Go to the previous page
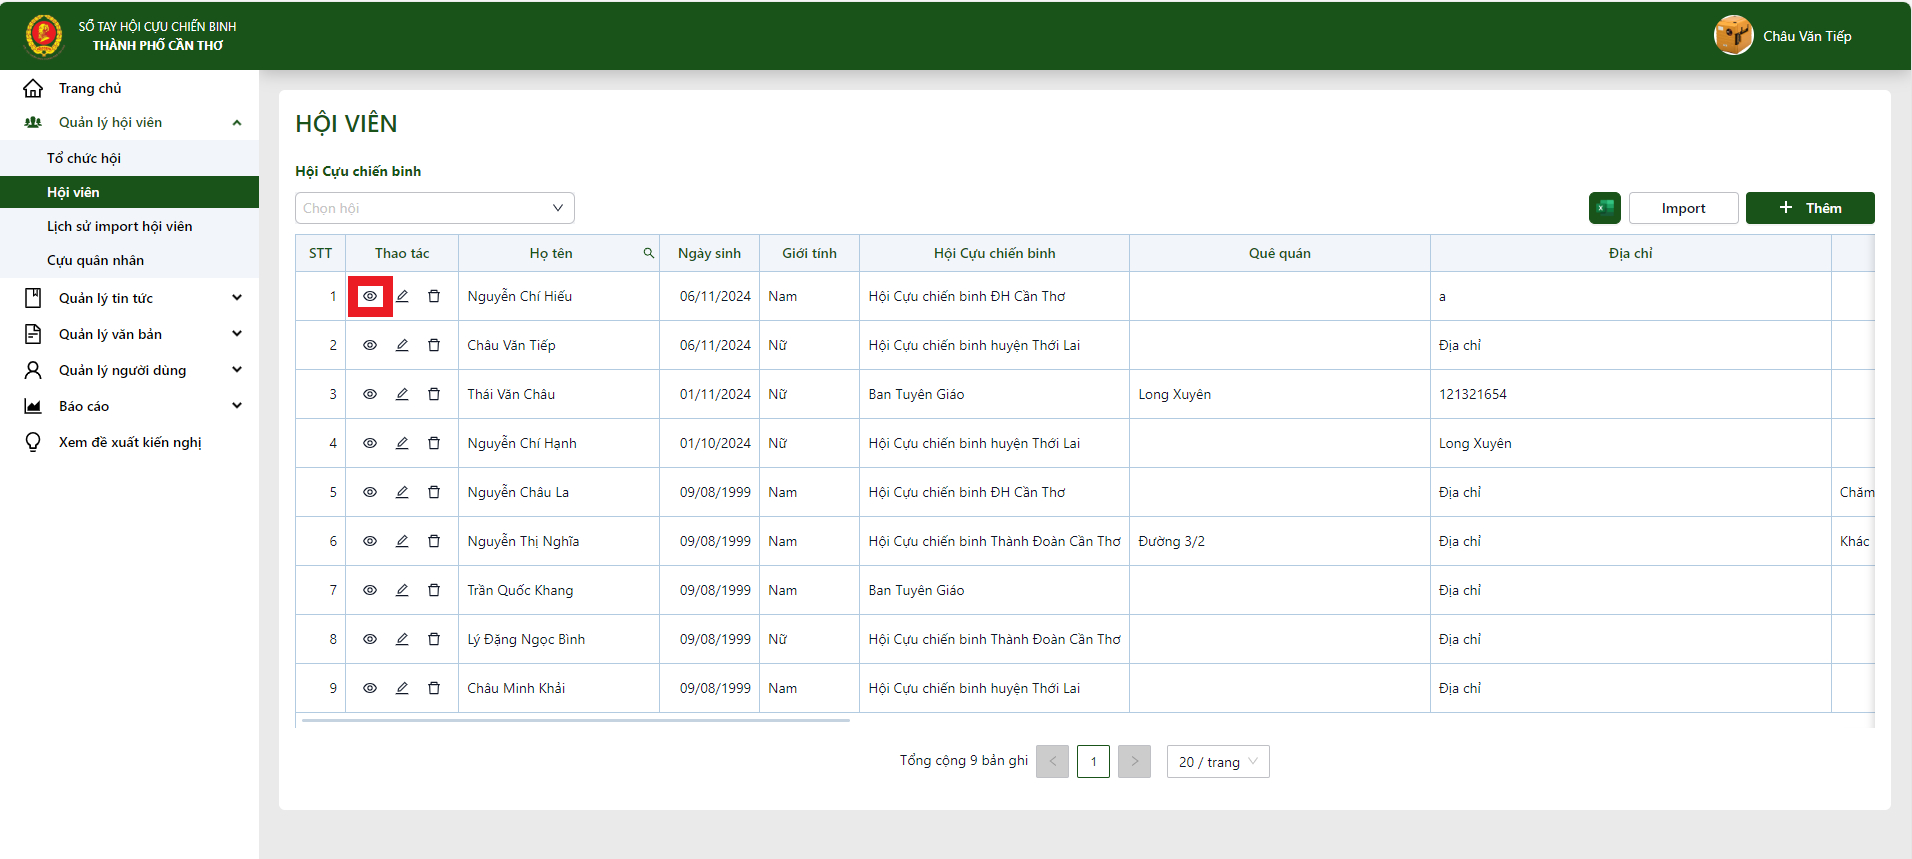 1052,761
